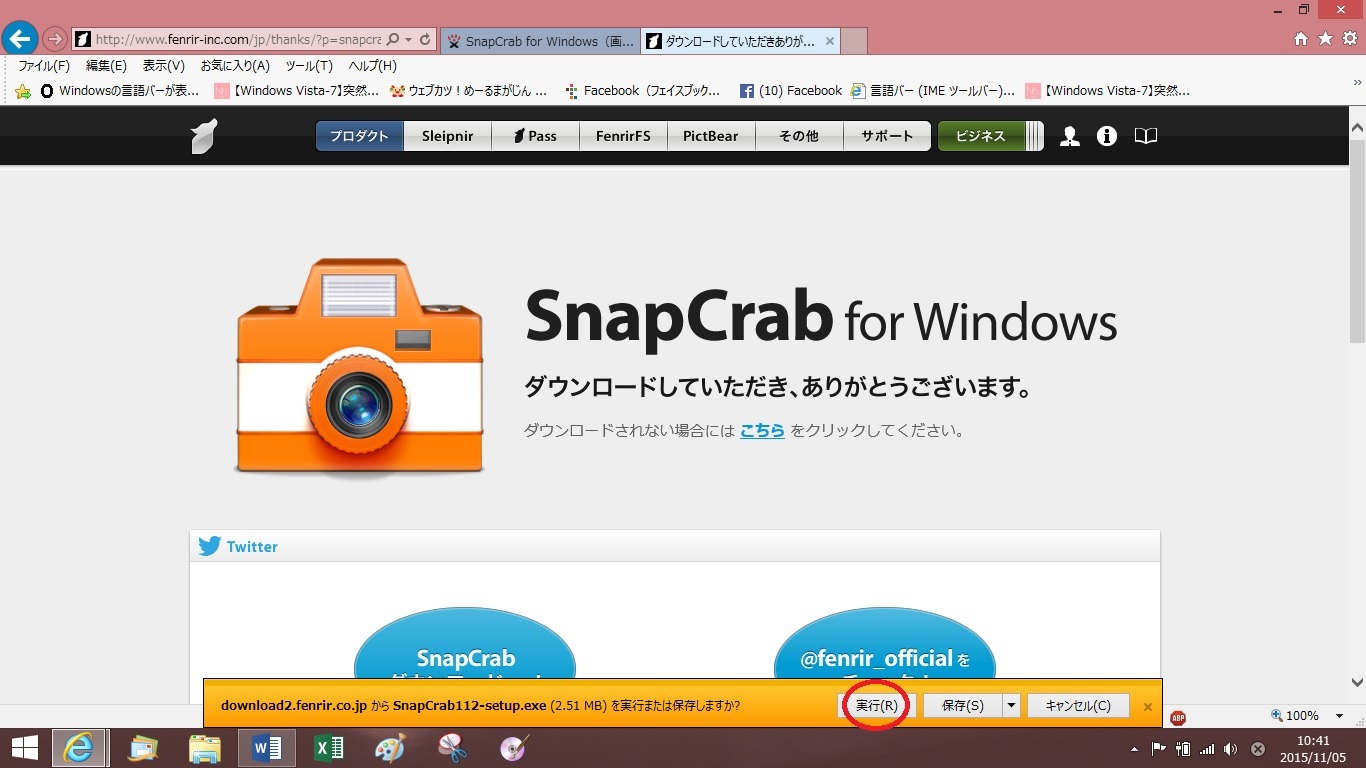Open the ヘルプ(H) menu
1366x768 pixels.
point(372,66)
